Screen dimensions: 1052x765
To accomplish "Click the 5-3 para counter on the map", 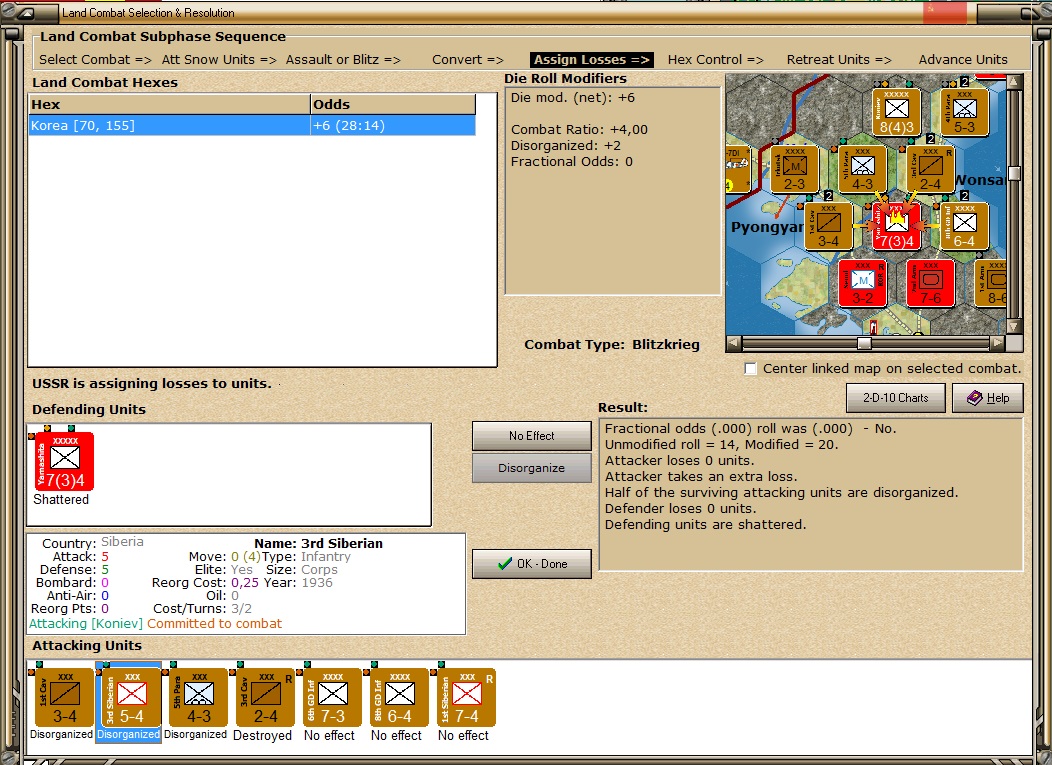I will click(x=964, y=112).
